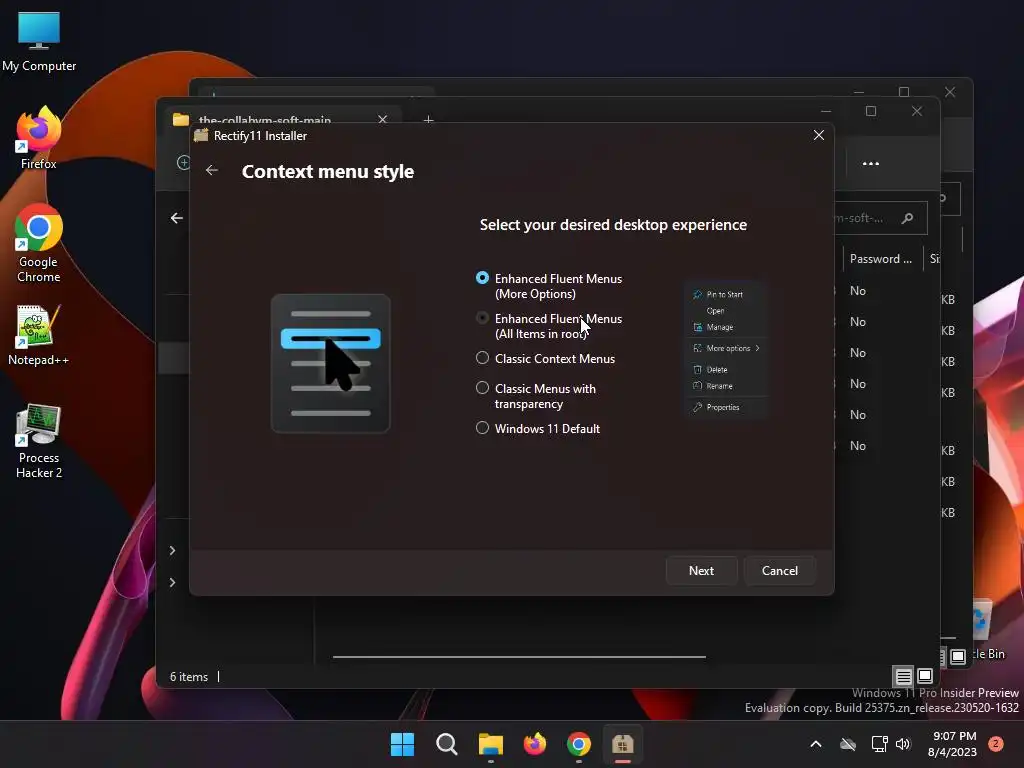Click the Cancel button in installer
Screen dimensions: 1024x768
(780, 571)
